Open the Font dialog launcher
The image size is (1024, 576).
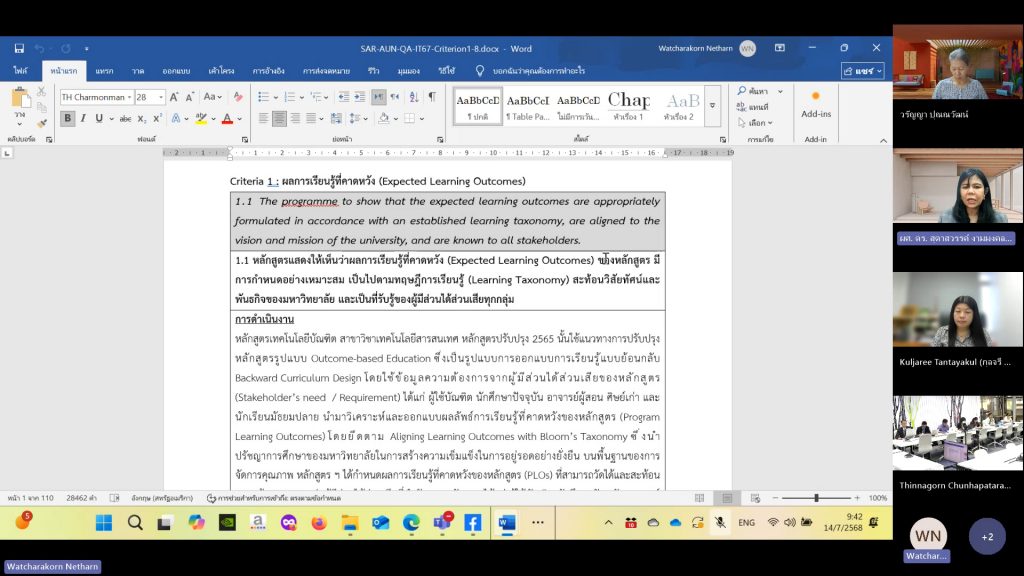point(245,140)
